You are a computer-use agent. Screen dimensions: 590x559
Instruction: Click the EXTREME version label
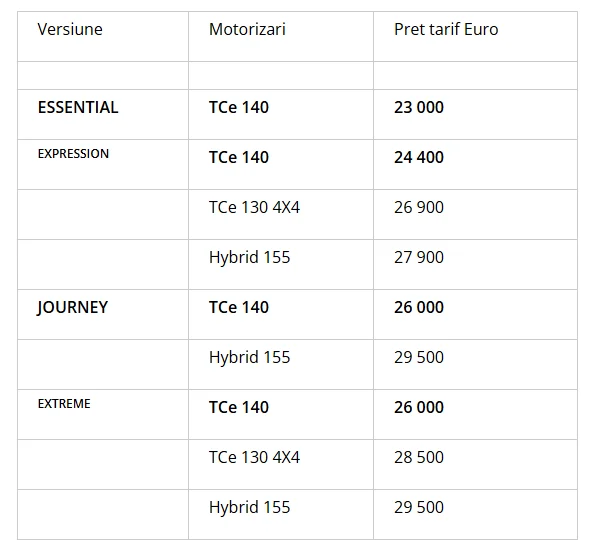point(64,404)
